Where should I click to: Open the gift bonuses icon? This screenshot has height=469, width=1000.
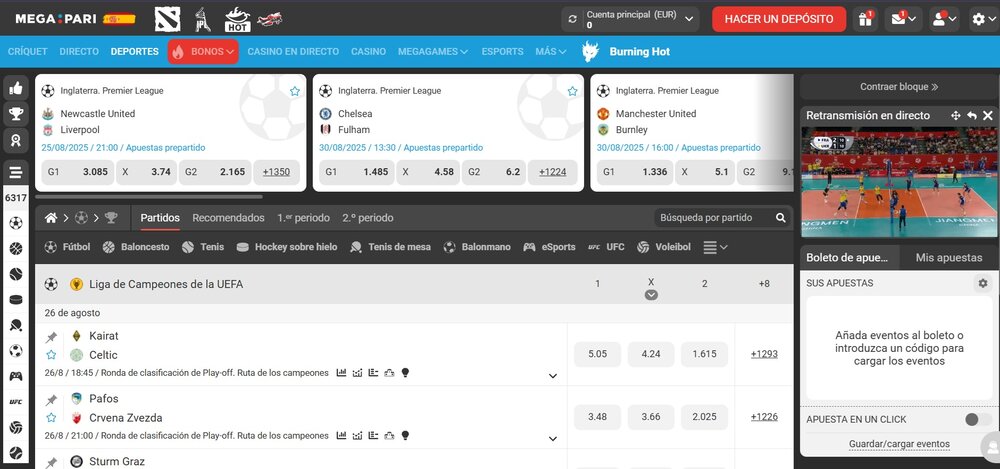[865, 19]
